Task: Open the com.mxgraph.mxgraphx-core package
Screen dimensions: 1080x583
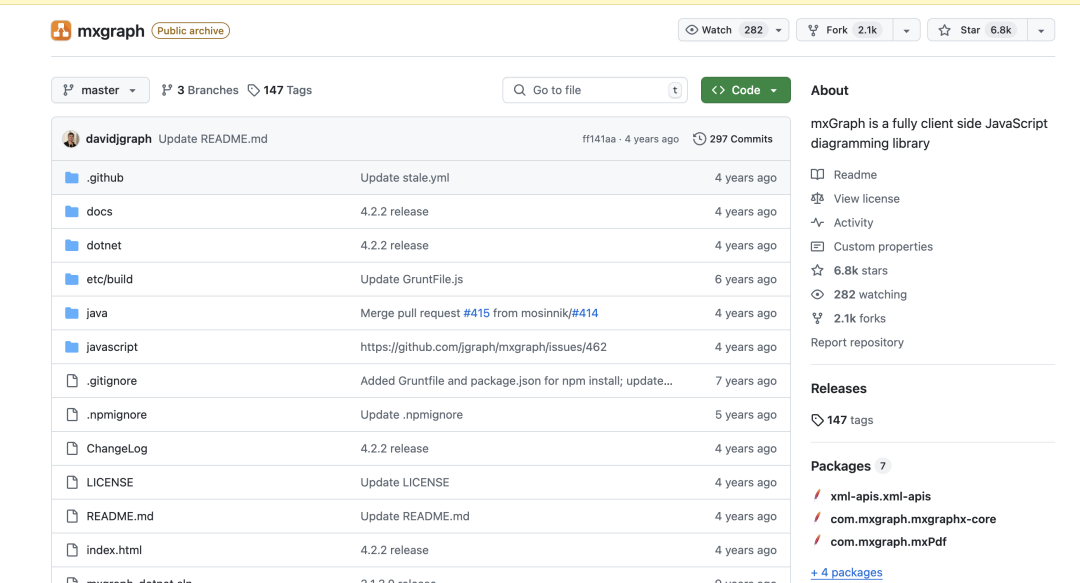Action: pyautogui.click(x=913, y=519)
